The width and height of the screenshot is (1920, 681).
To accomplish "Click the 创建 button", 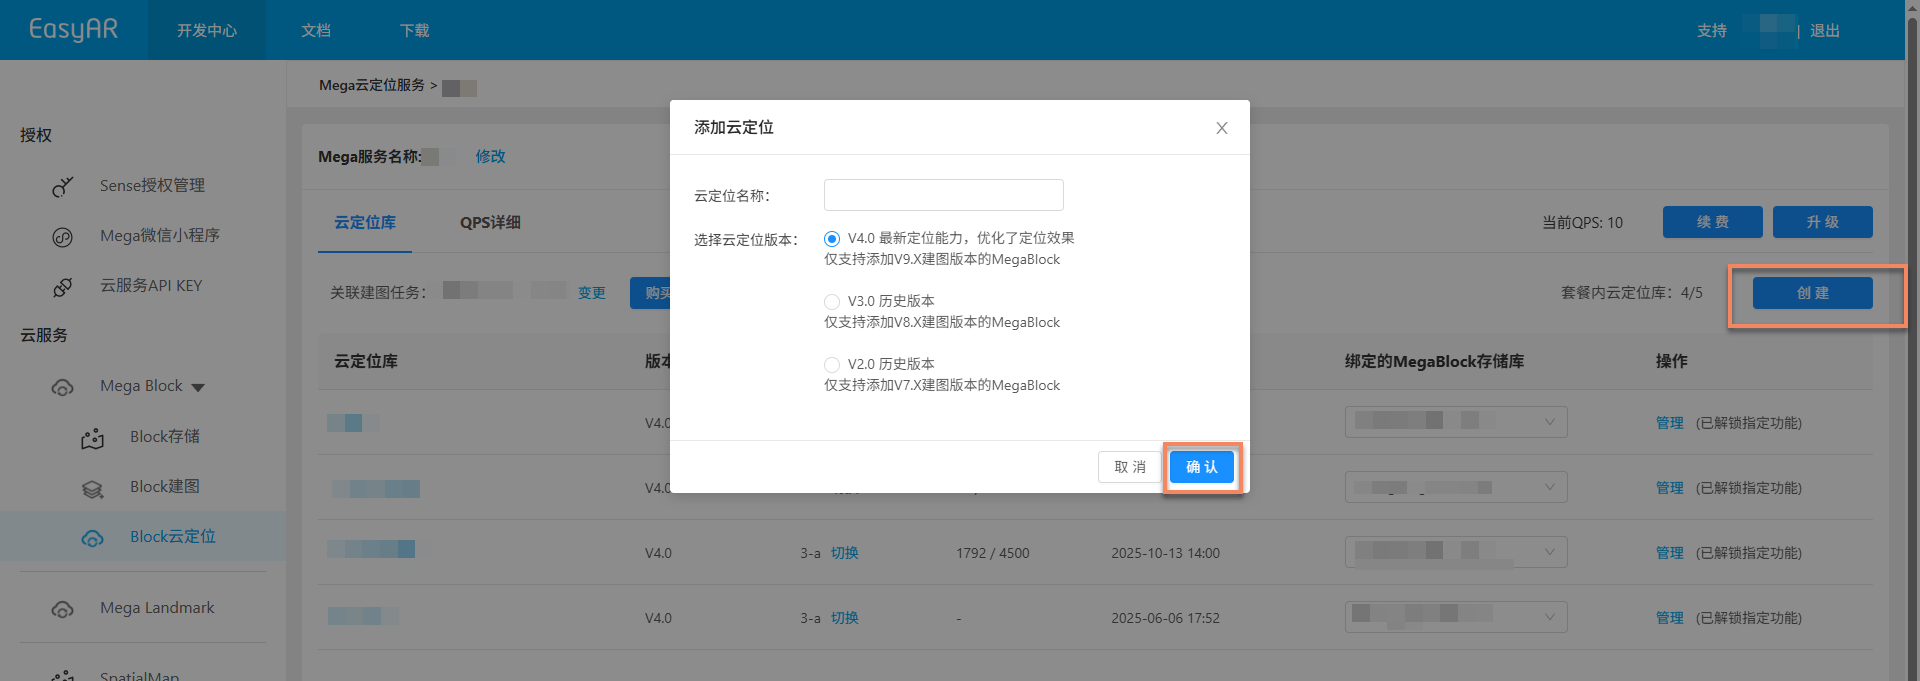I will coord(1813,293).
